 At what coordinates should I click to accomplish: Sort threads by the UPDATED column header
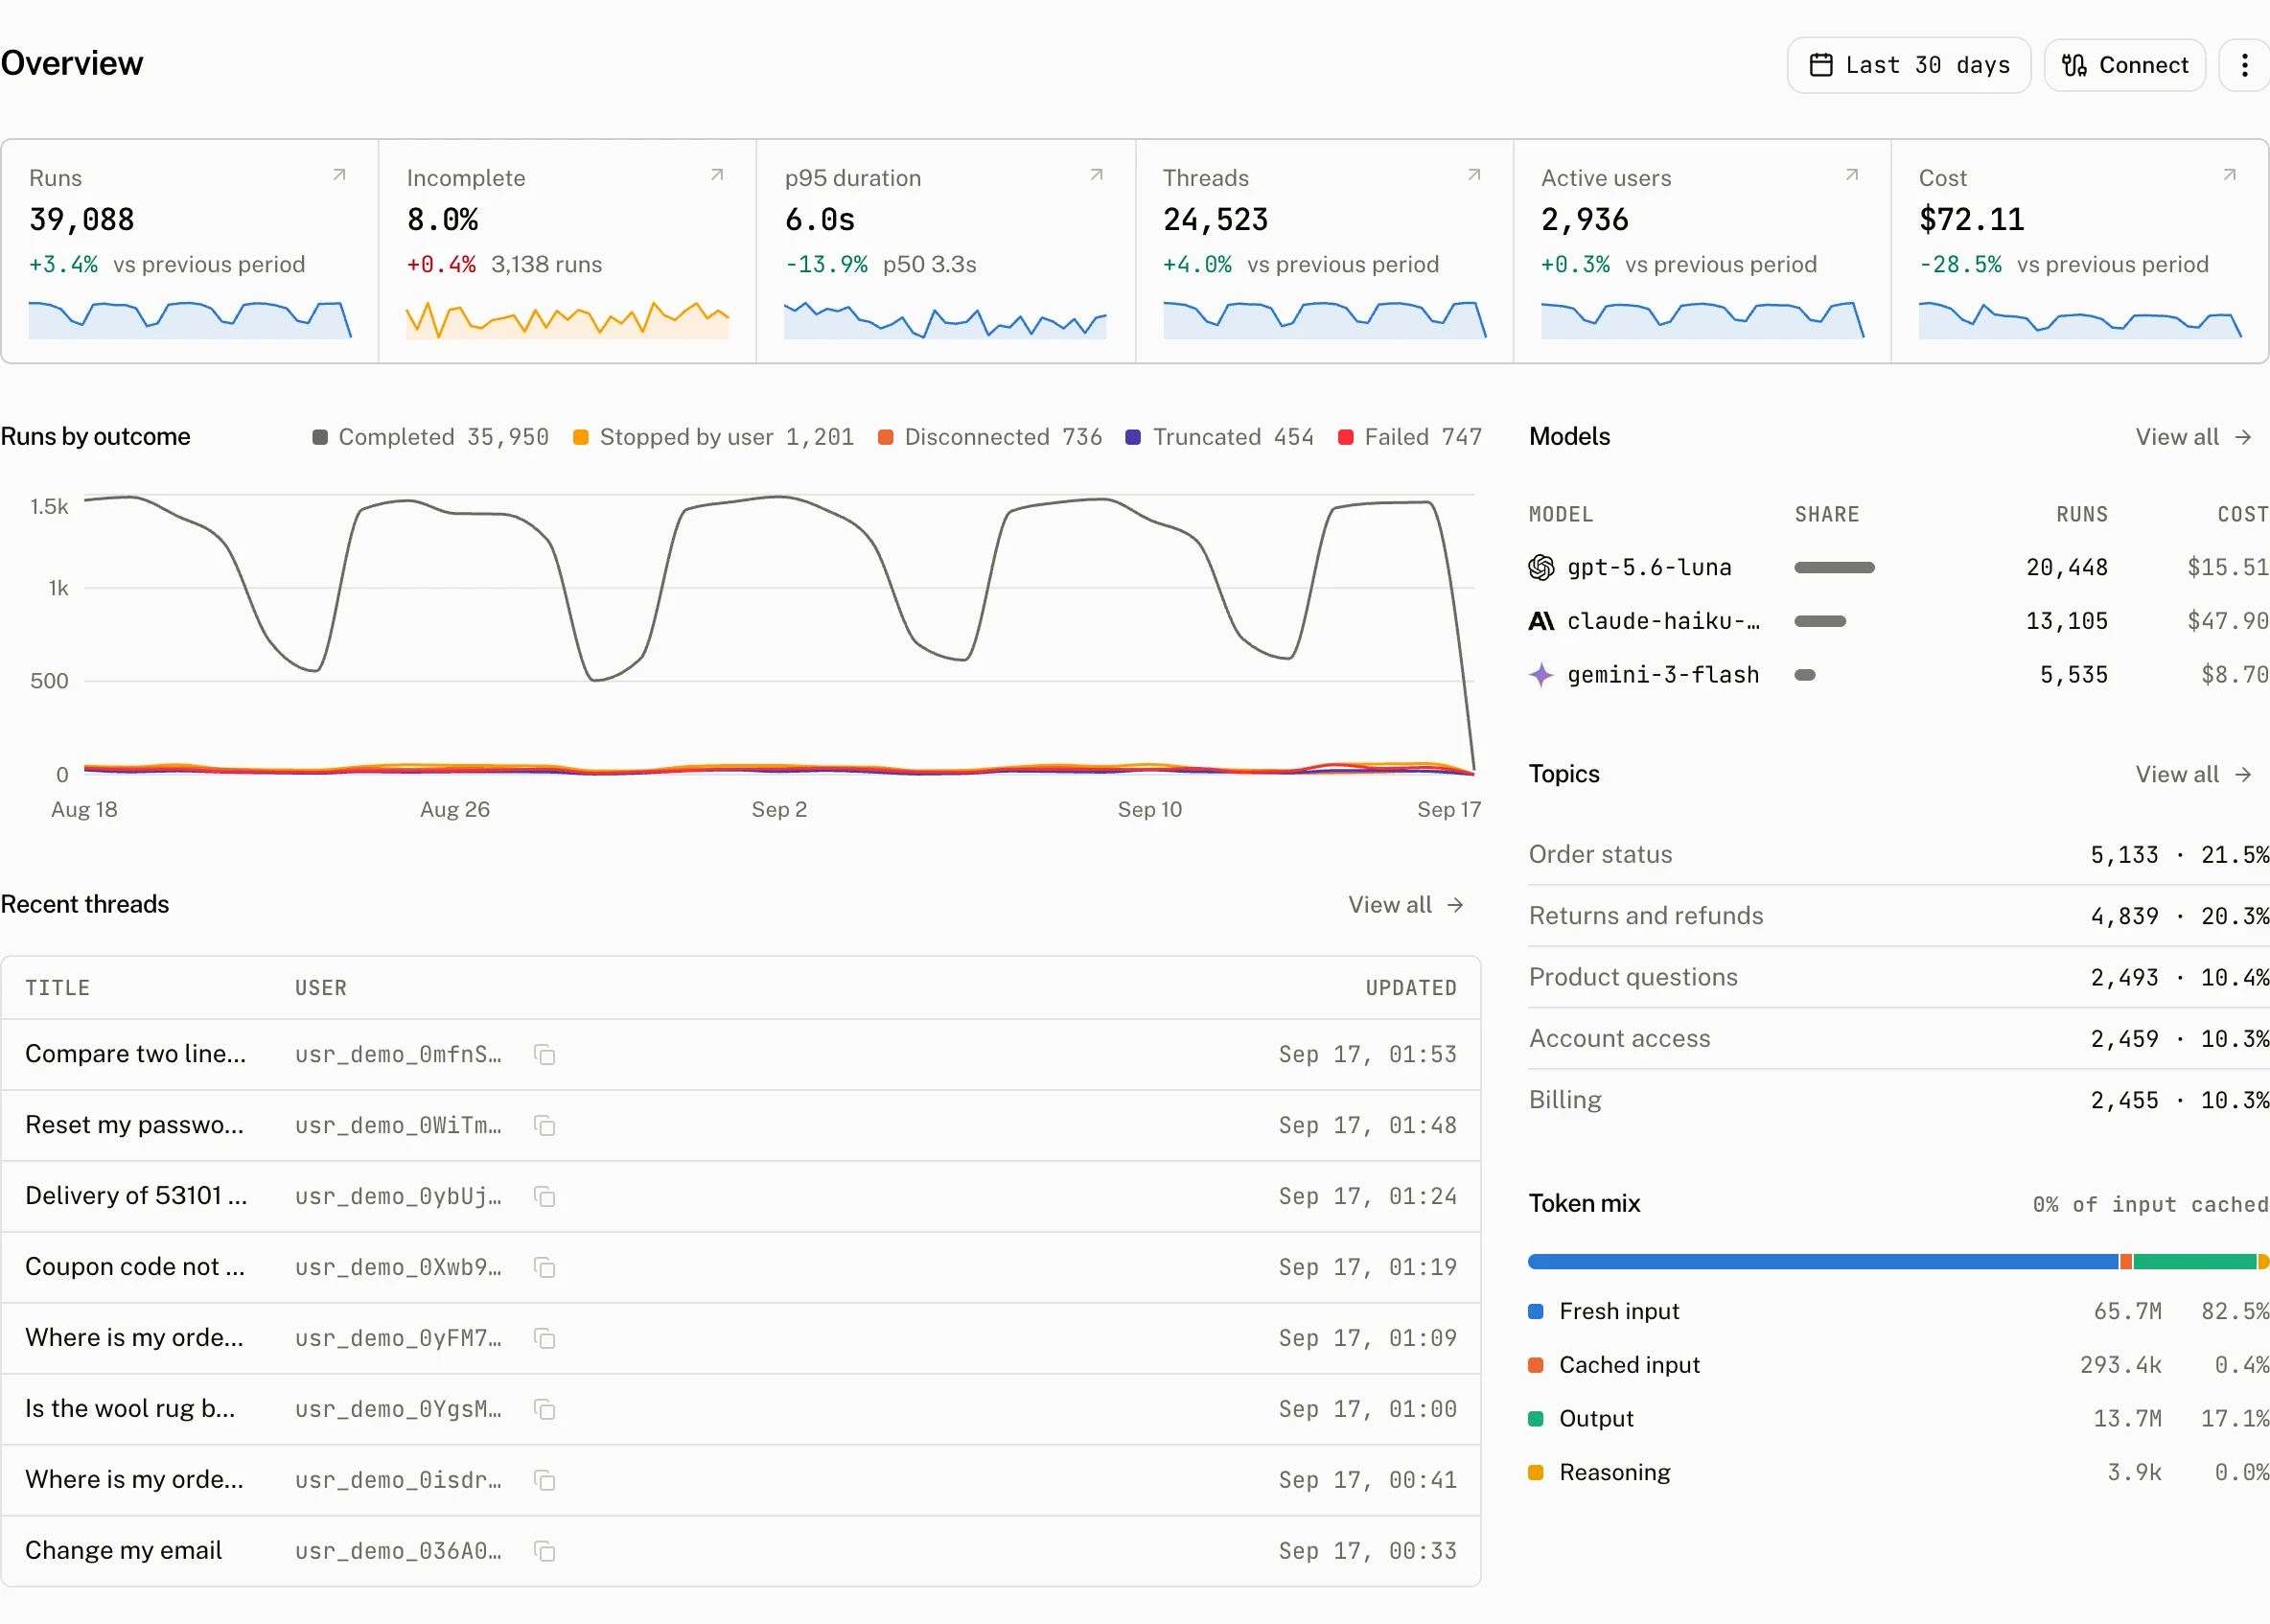[1411, 988]
